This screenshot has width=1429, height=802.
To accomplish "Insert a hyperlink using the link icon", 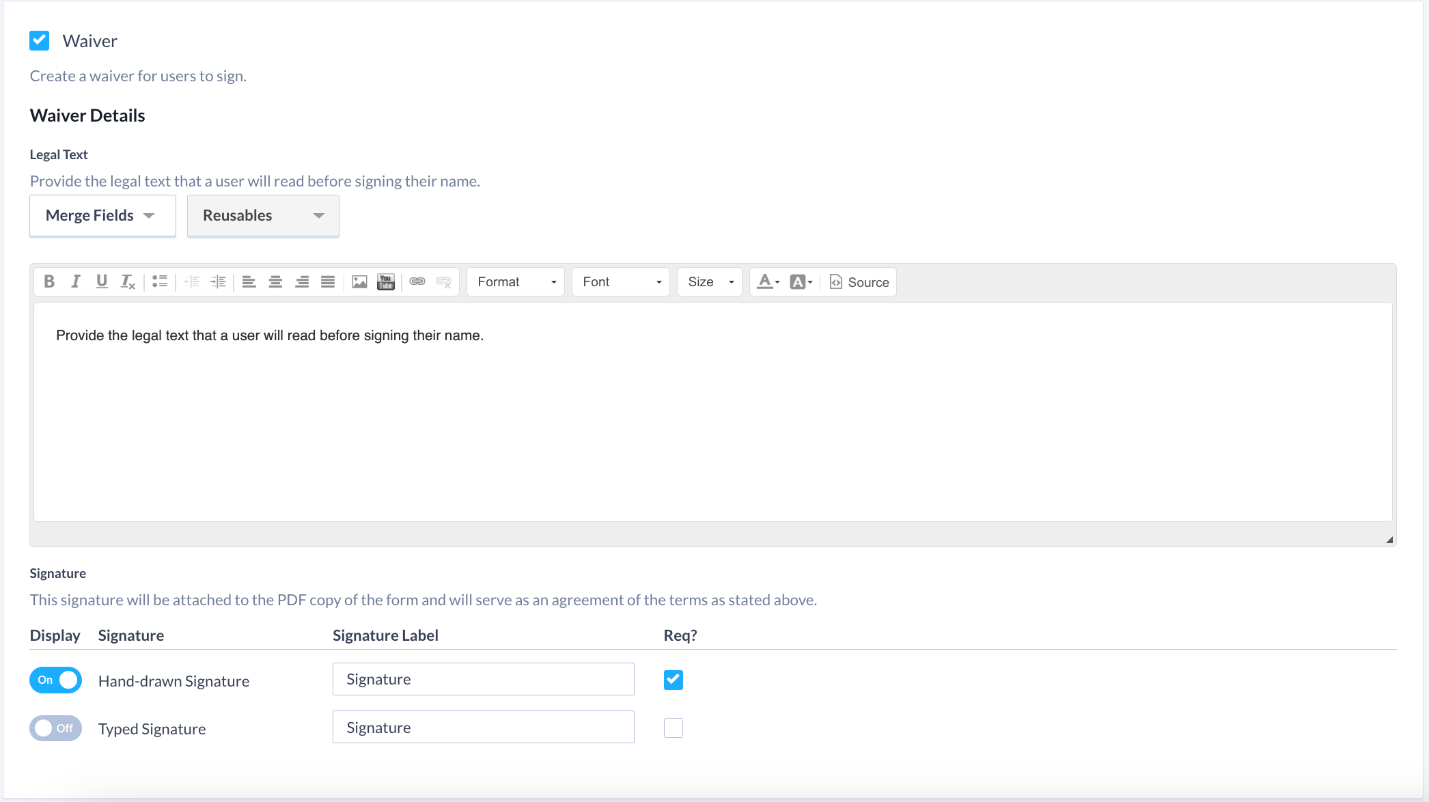I will 417,281.
